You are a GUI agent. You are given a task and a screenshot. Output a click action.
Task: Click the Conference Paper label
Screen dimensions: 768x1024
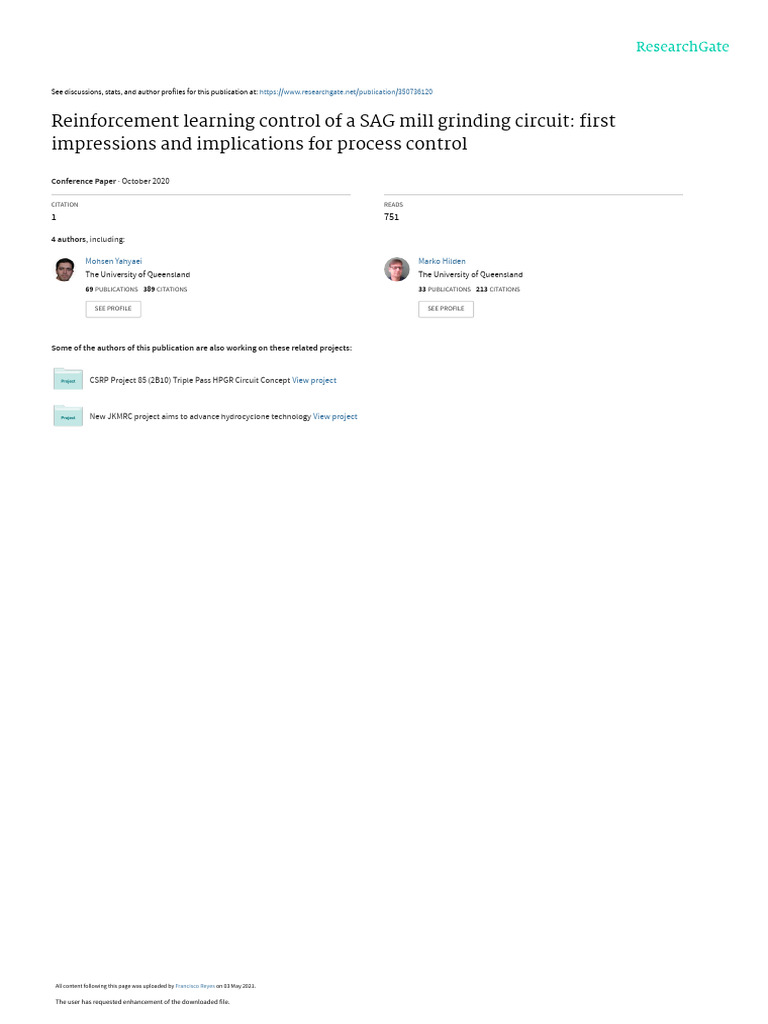click(x=84, y=182)
